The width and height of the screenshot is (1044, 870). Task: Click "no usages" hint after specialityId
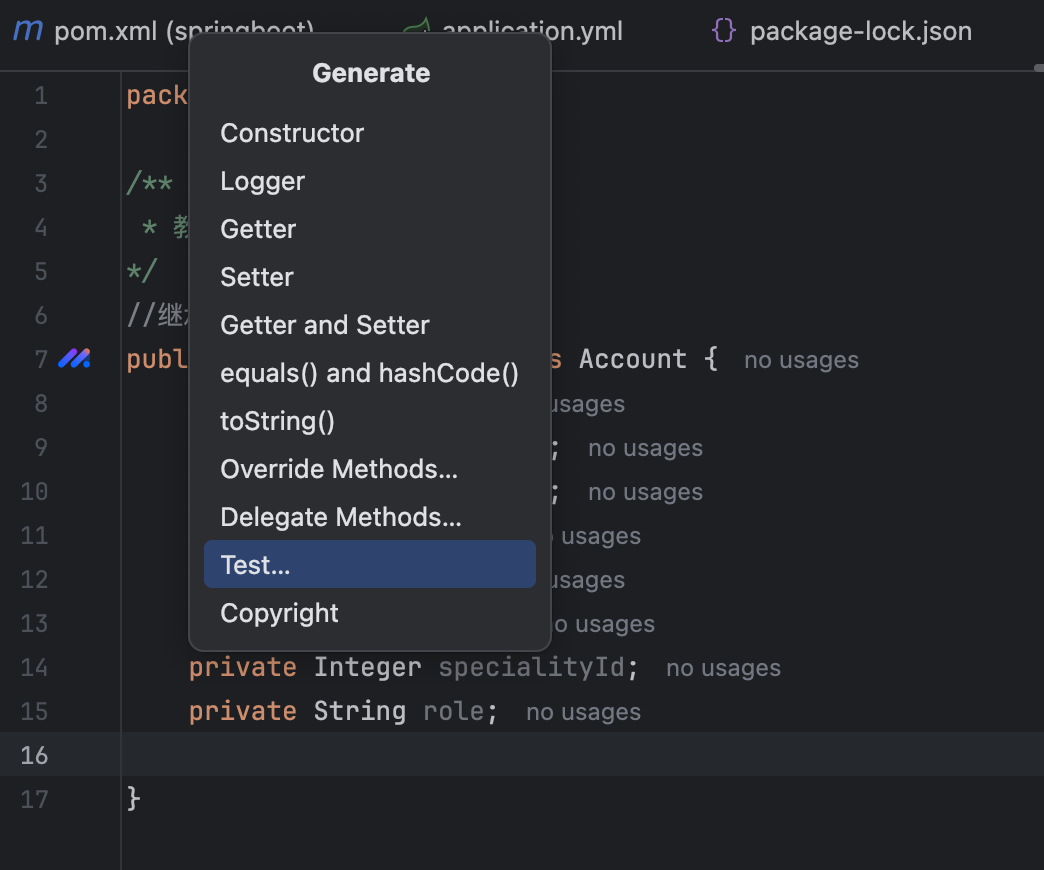click(x=723, y=668)
